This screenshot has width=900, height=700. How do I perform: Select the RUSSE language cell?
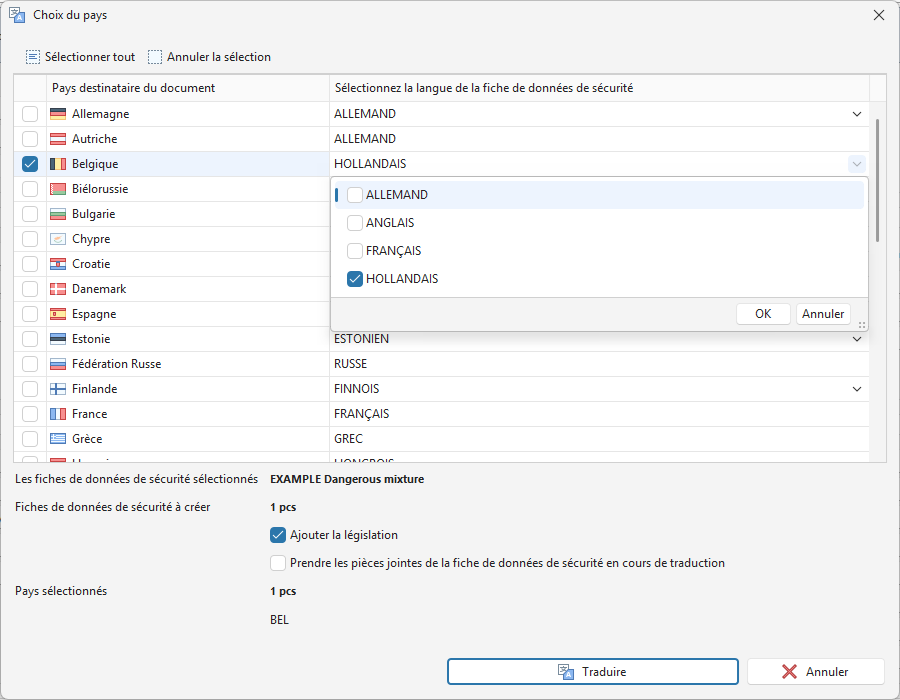599,364
